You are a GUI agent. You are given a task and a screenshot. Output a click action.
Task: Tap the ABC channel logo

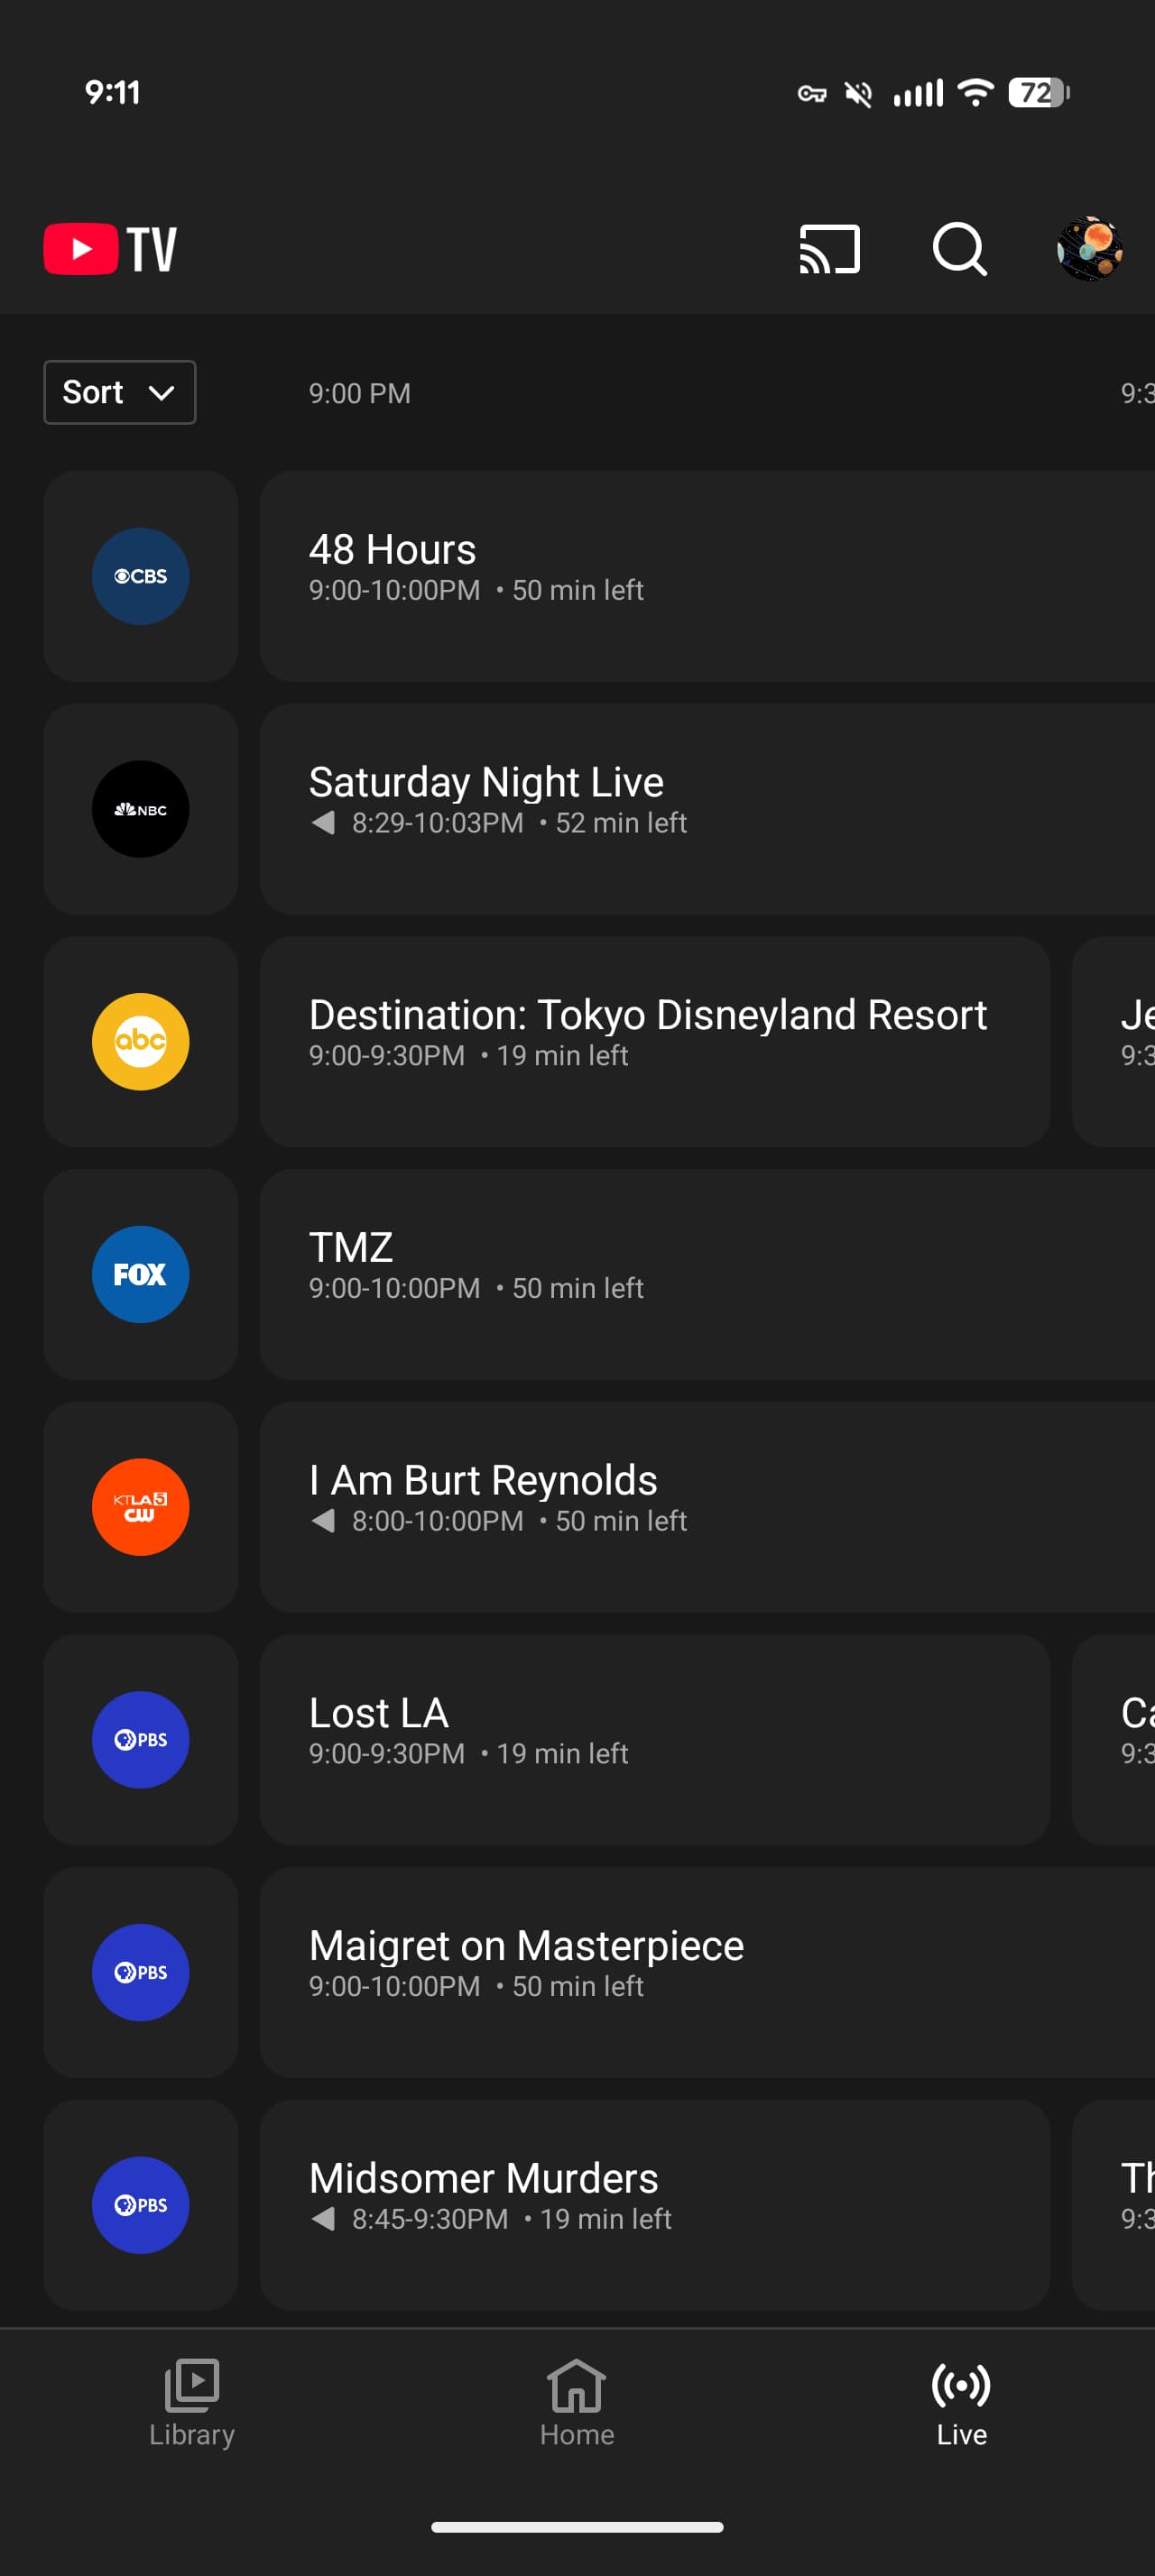pyautogui.click(x=140, y=1042)
